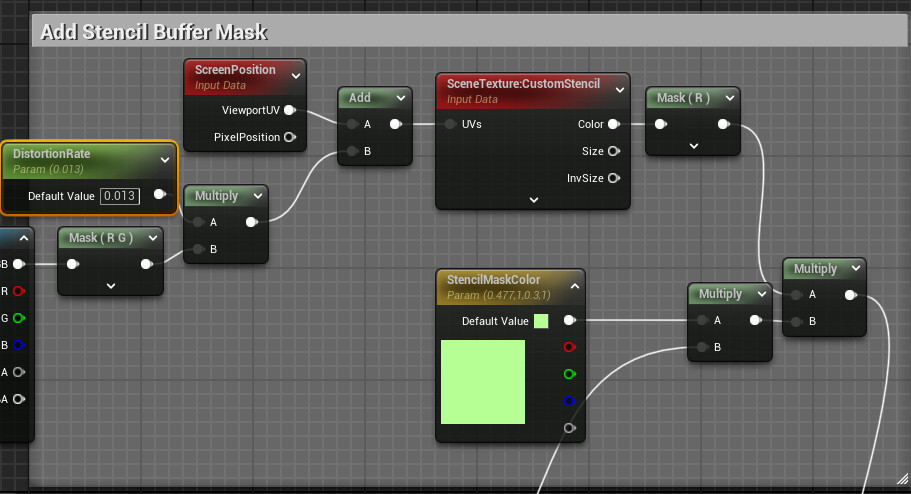Select the ScreenPosition node by its title
This screenshot has height=494, width=911.
click(x=235, y=70)
